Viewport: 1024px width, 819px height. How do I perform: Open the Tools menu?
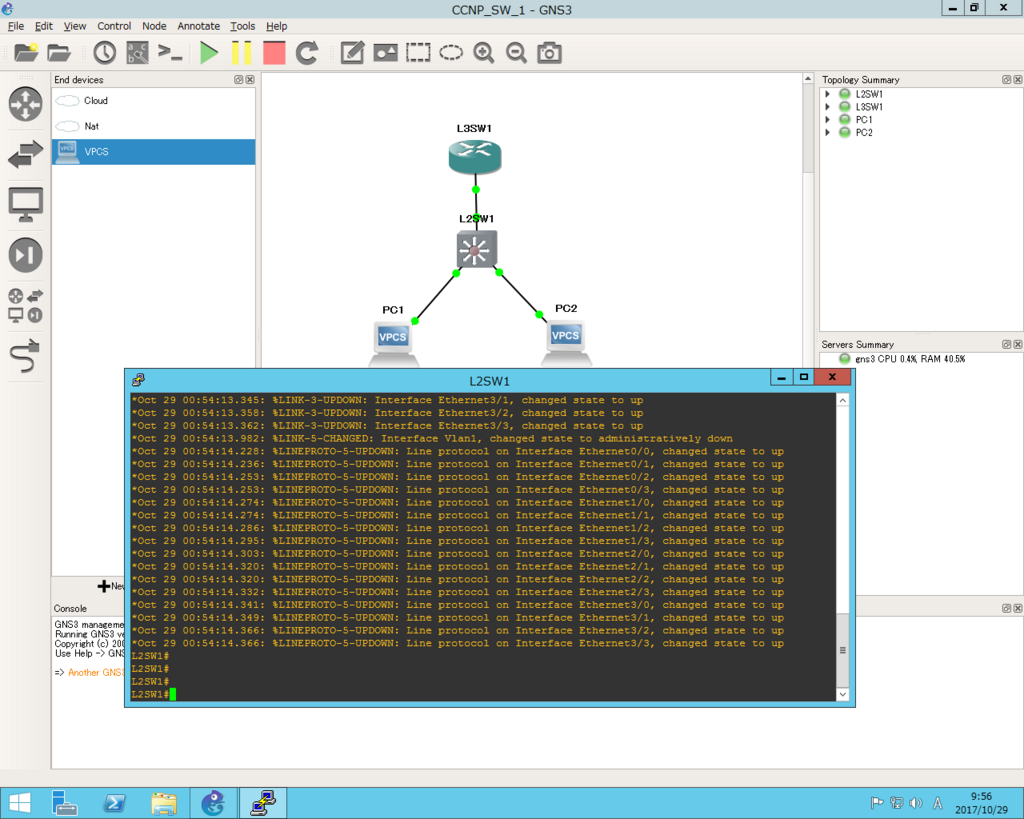point(242,26)
